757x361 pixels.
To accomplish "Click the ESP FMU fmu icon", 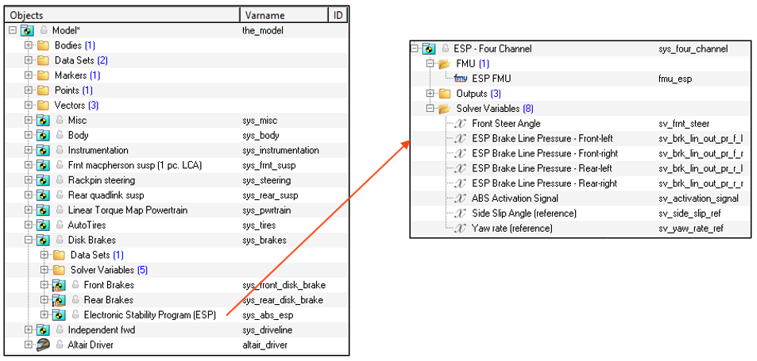I will coord(461,78).
